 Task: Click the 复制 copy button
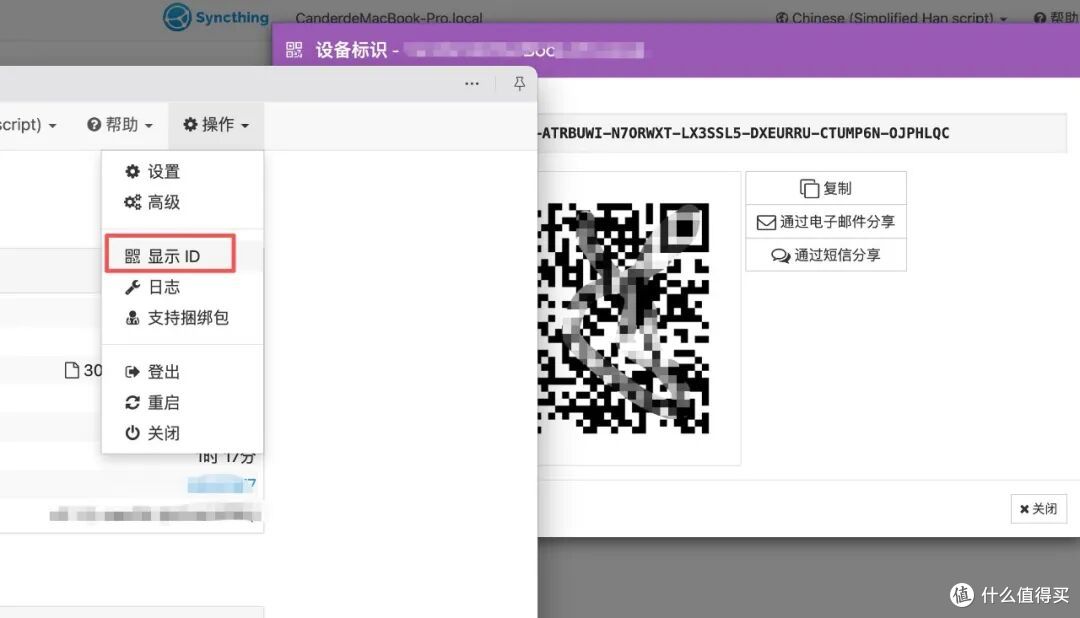[x=825, y=188]
